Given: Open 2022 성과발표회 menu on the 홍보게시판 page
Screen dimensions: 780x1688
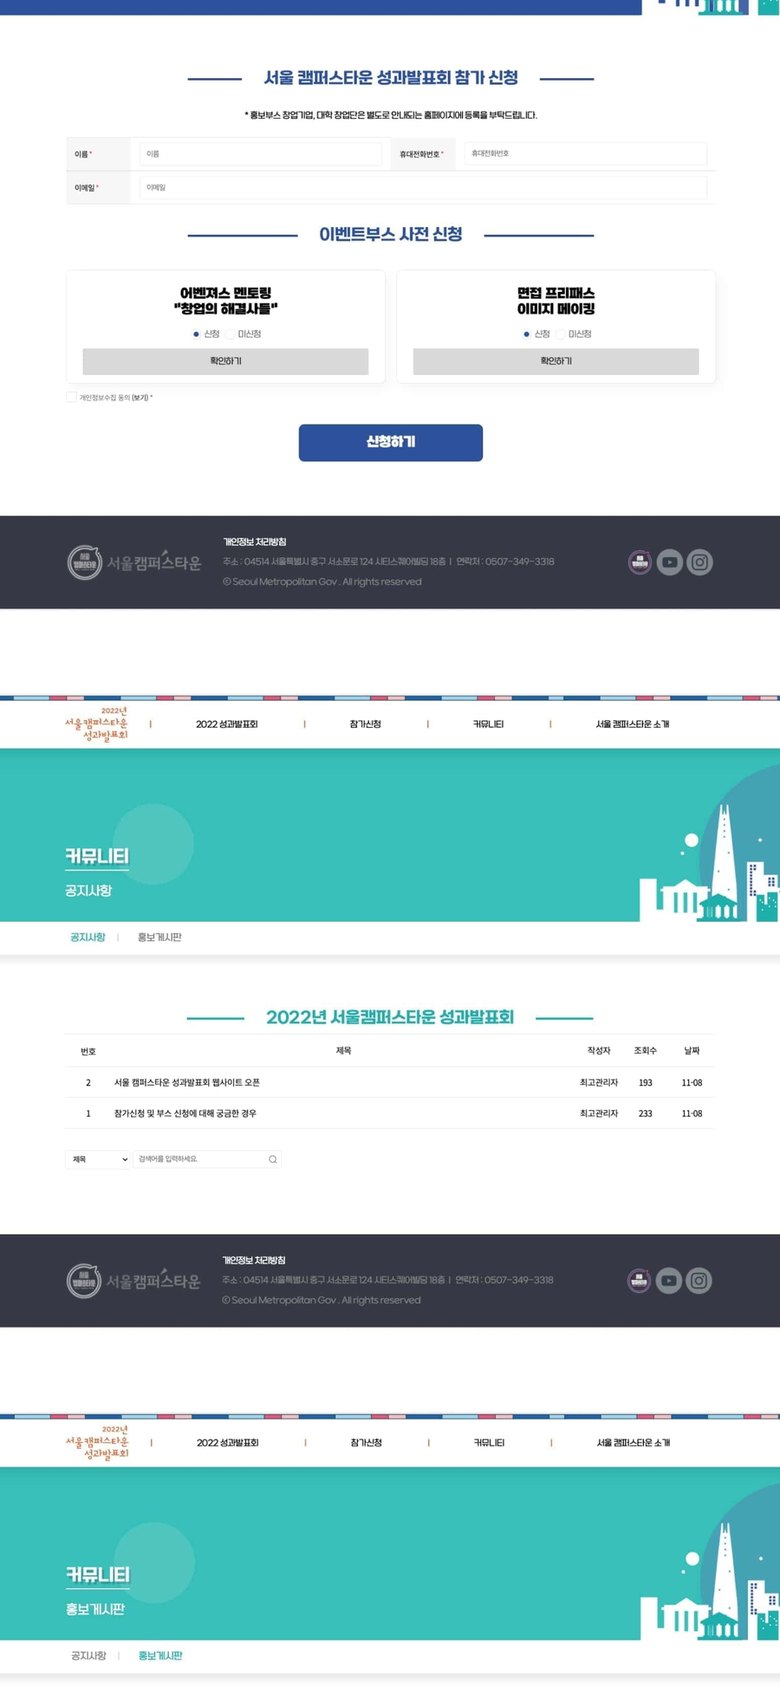Looking at the screenshot, I should [228, 1442].
